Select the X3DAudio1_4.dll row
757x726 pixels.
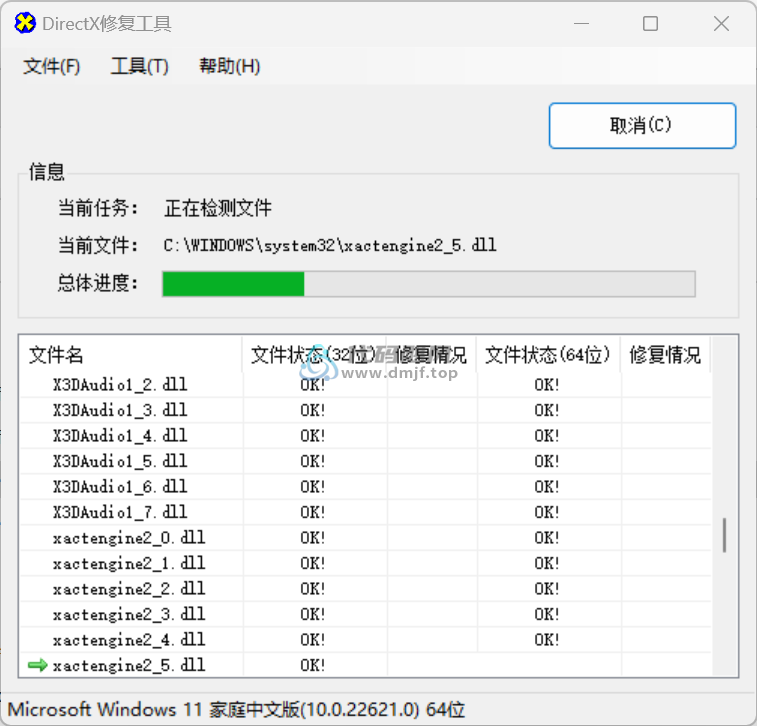(x=365, y=436)
